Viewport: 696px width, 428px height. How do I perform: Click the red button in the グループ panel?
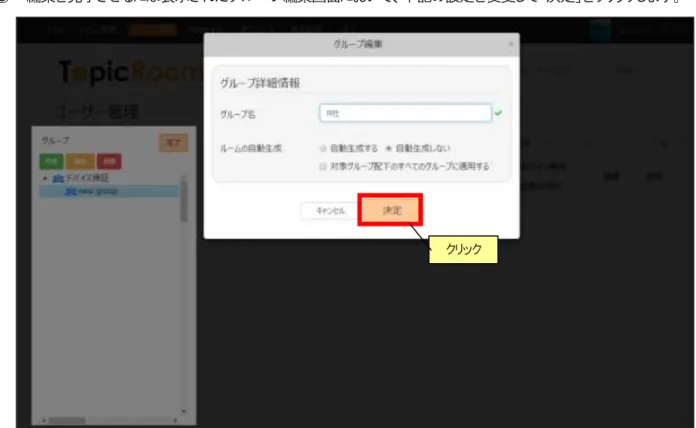click(109, 161)
